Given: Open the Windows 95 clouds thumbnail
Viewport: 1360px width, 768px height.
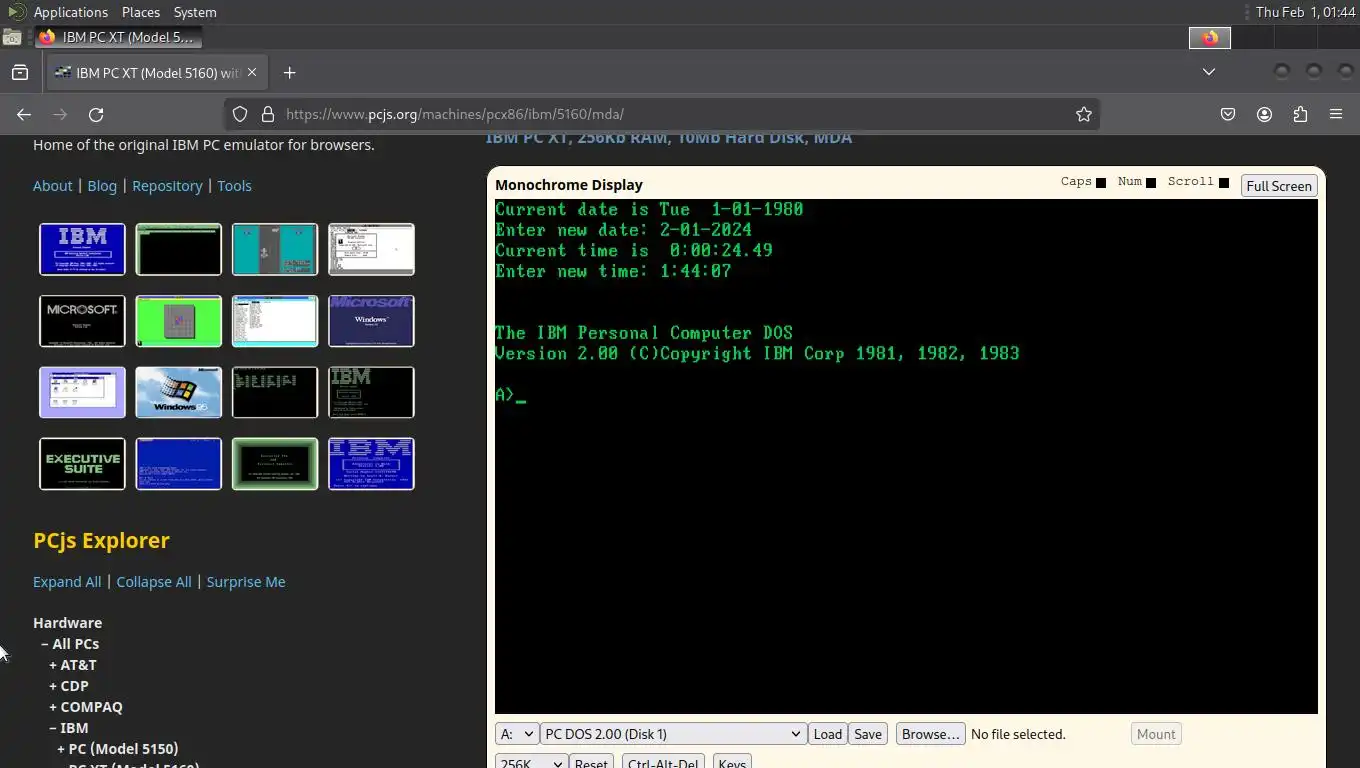Looking at the screenshot, I should click(x=179, y=392).
